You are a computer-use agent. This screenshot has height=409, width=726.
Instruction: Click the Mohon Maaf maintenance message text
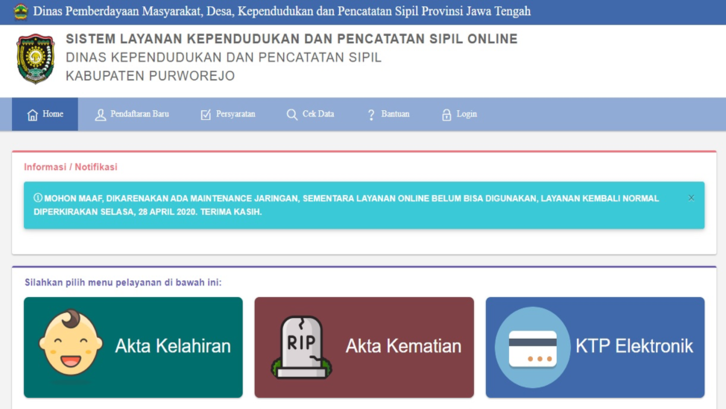346,205
